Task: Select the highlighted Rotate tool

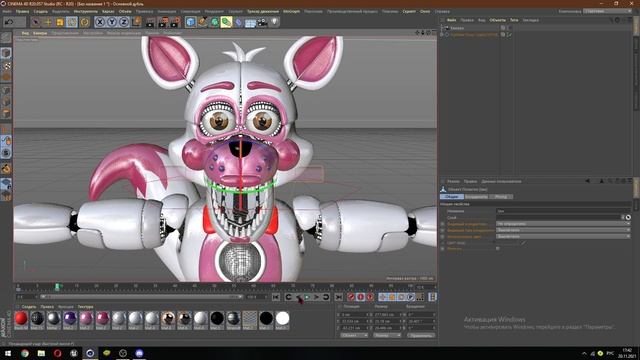Action: pos(72,22)
